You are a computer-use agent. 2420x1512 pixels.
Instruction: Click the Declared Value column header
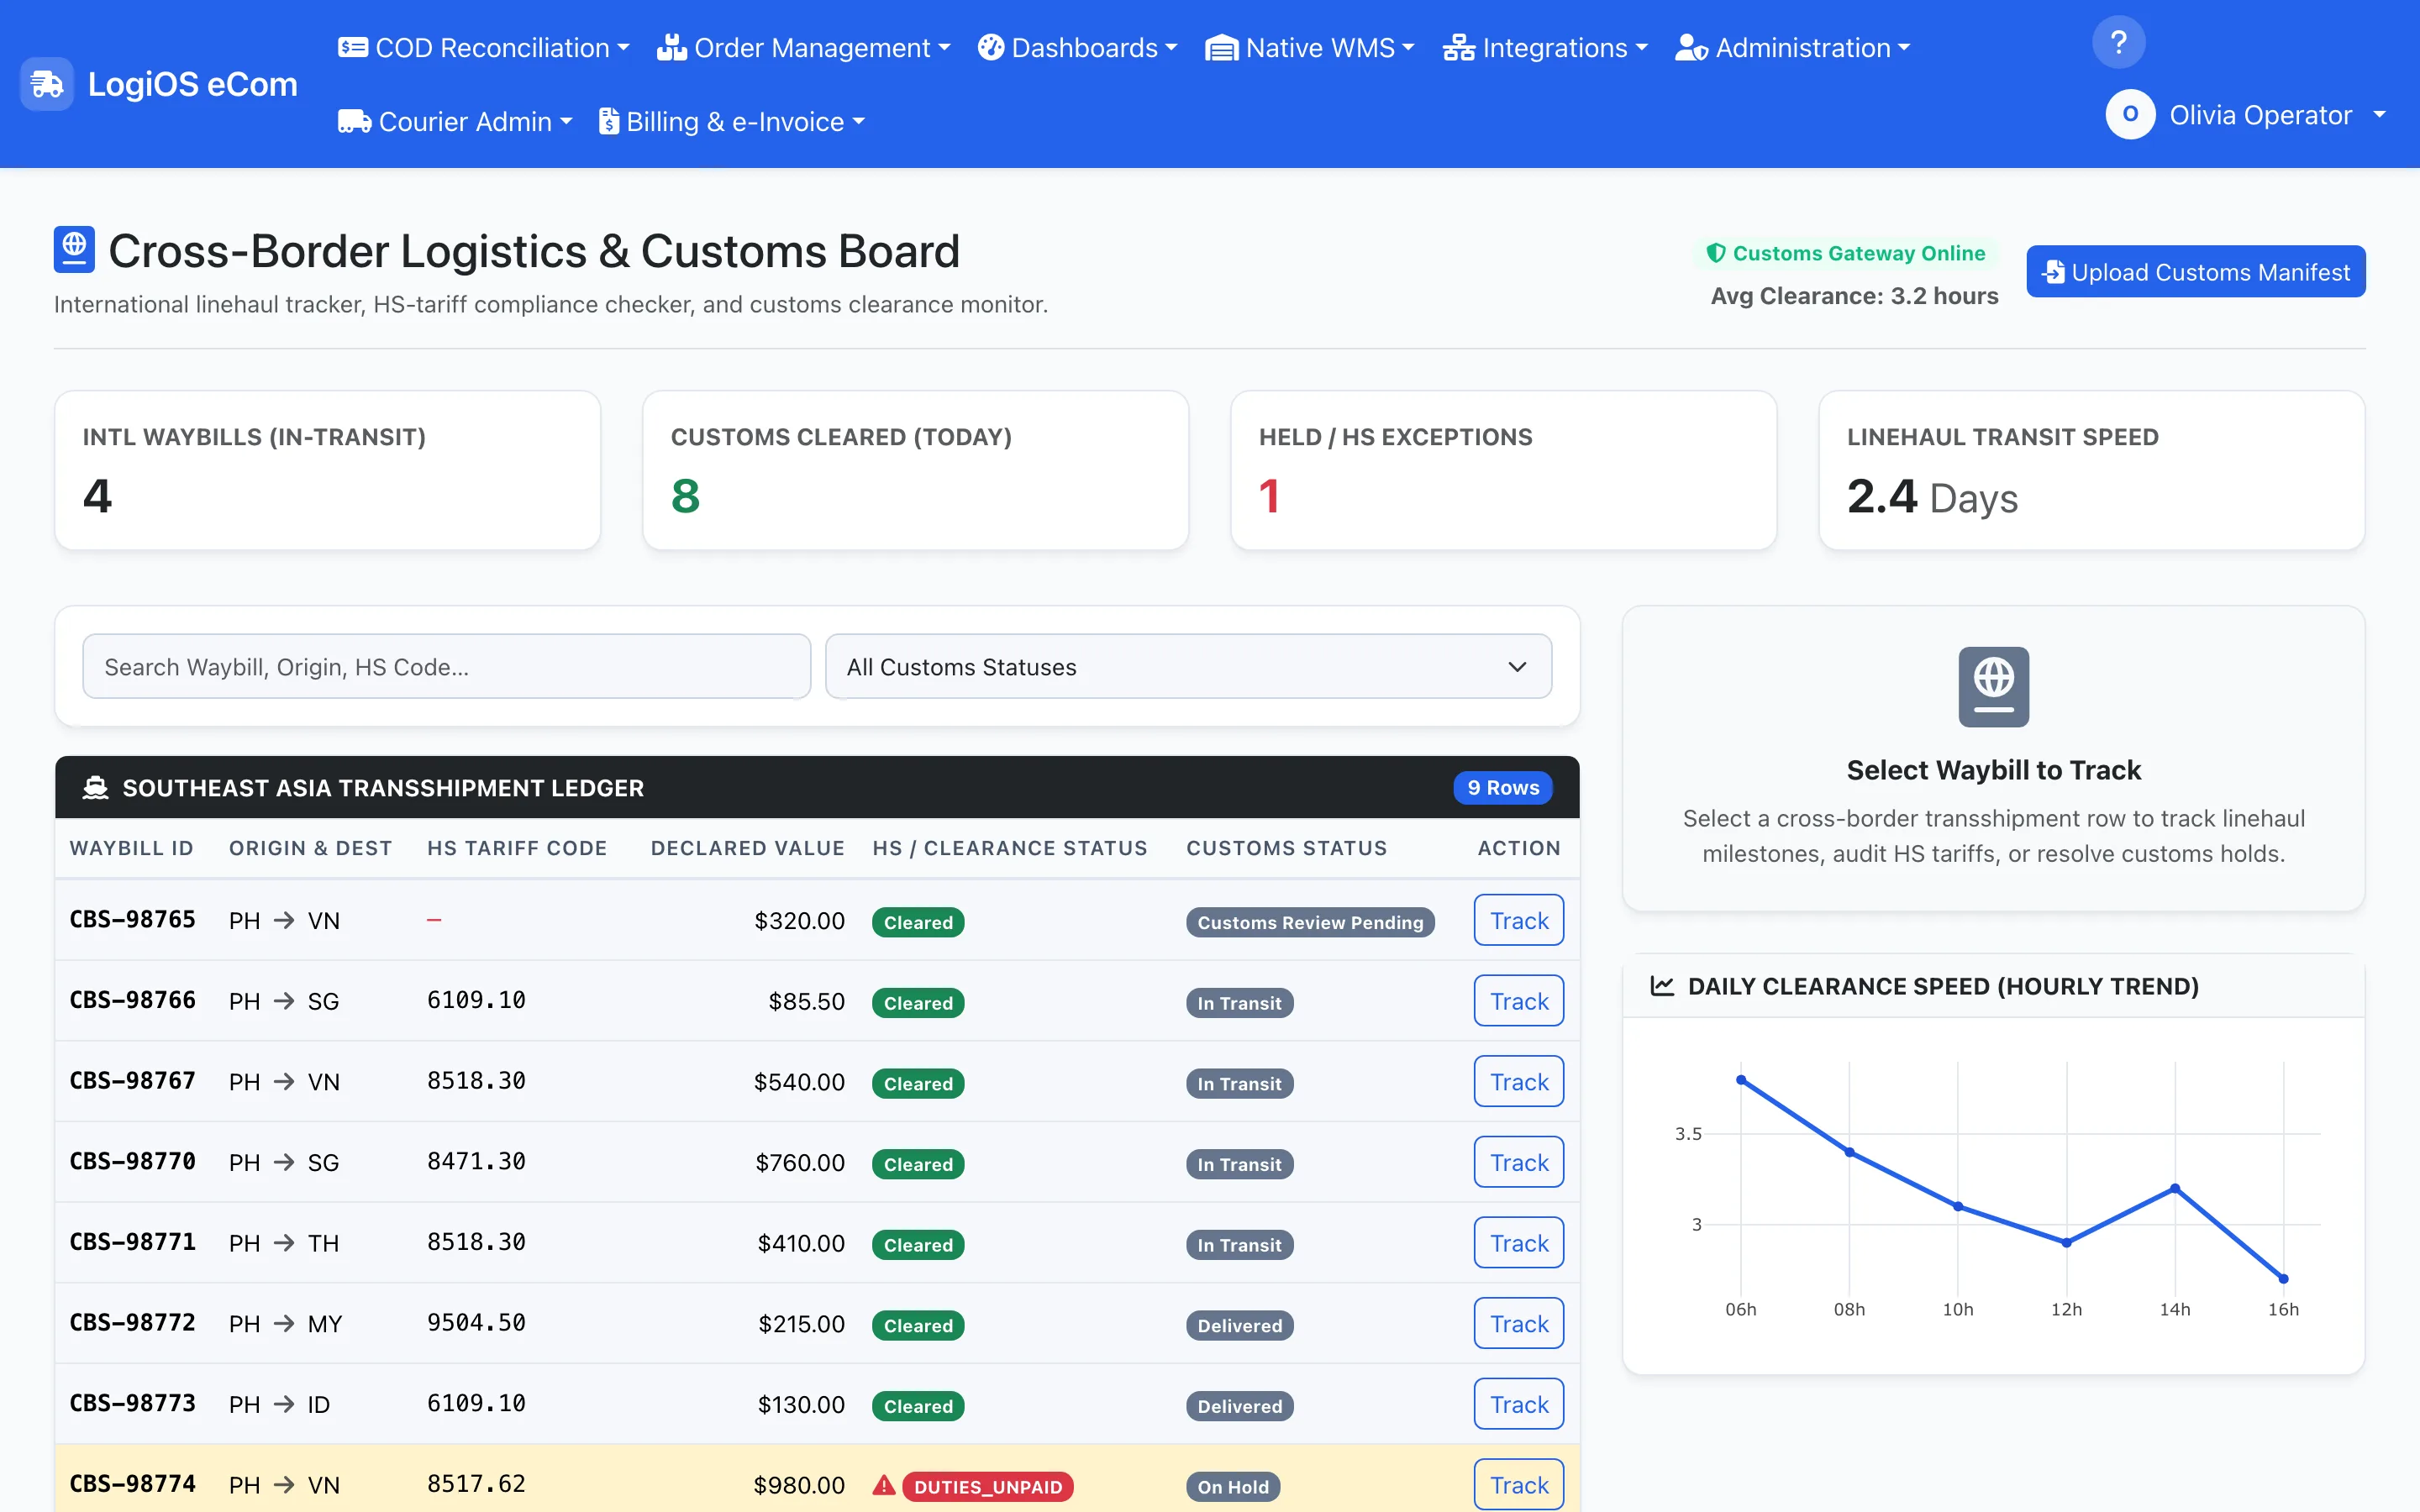pos(747,848)
